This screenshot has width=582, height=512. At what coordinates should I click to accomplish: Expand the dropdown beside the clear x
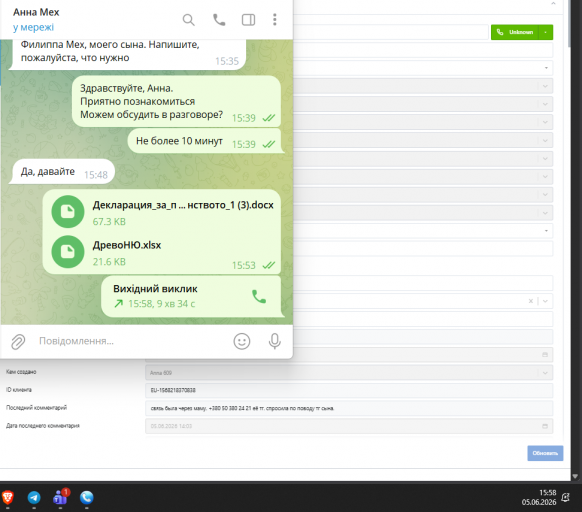pos(545,301)
